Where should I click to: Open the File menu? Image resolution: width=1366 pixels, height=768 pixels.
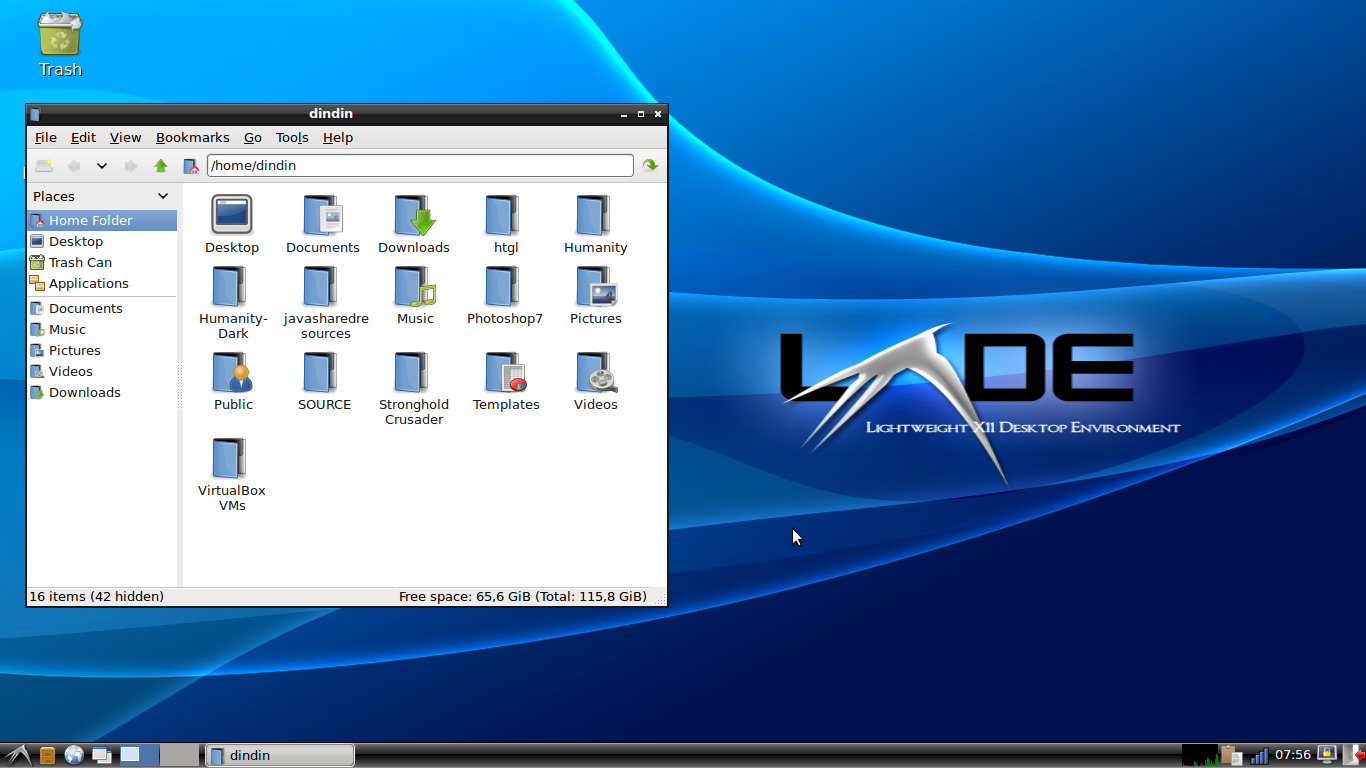[x=46, y=138]
